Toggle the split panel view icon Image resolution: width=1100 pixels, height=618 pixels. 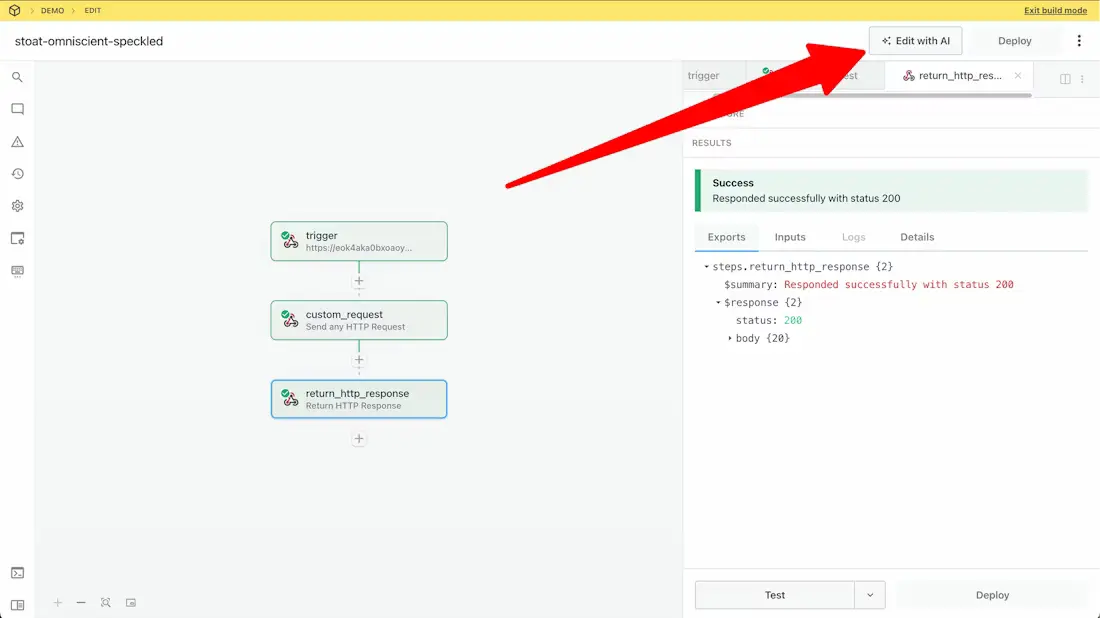1064,78
